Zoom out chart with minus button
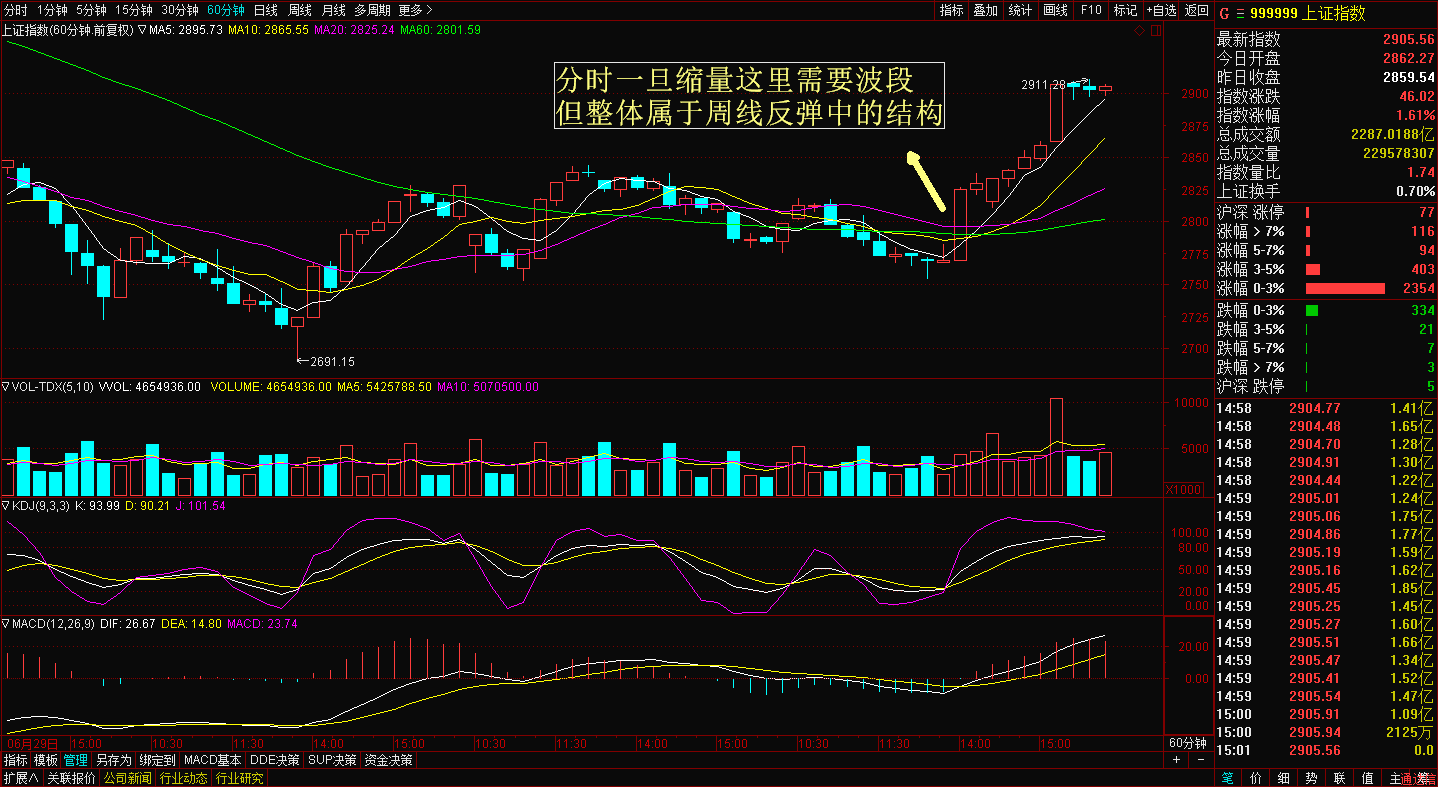1438x787 pixels. [x=1200, y=760]
